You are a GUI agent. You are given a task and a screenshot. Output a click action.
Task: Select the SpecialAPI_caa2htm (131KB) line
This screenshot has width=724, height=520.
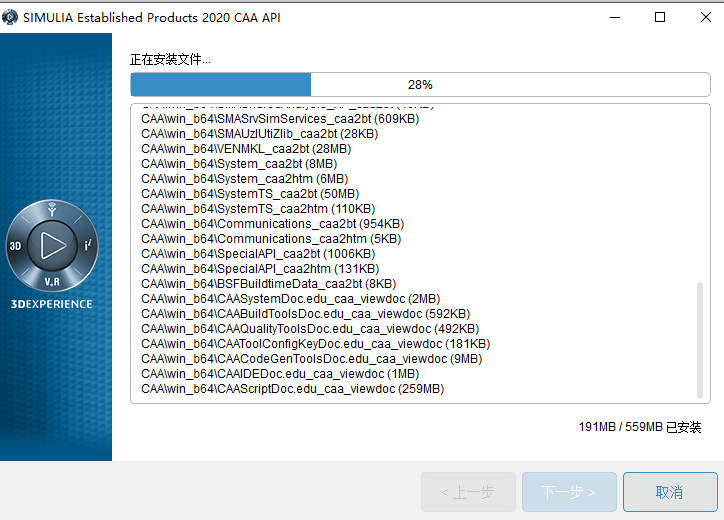point(260,269)
